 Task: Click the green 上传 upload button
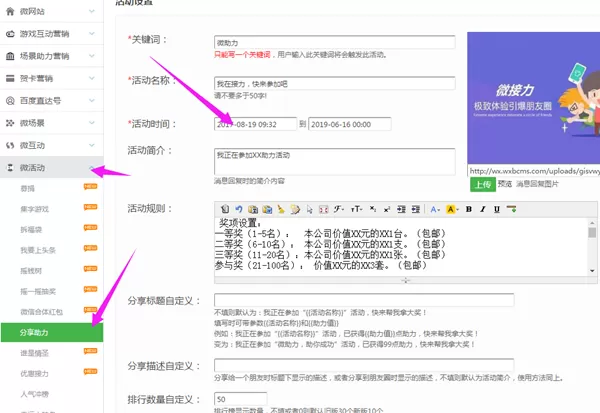click(483, 184)
